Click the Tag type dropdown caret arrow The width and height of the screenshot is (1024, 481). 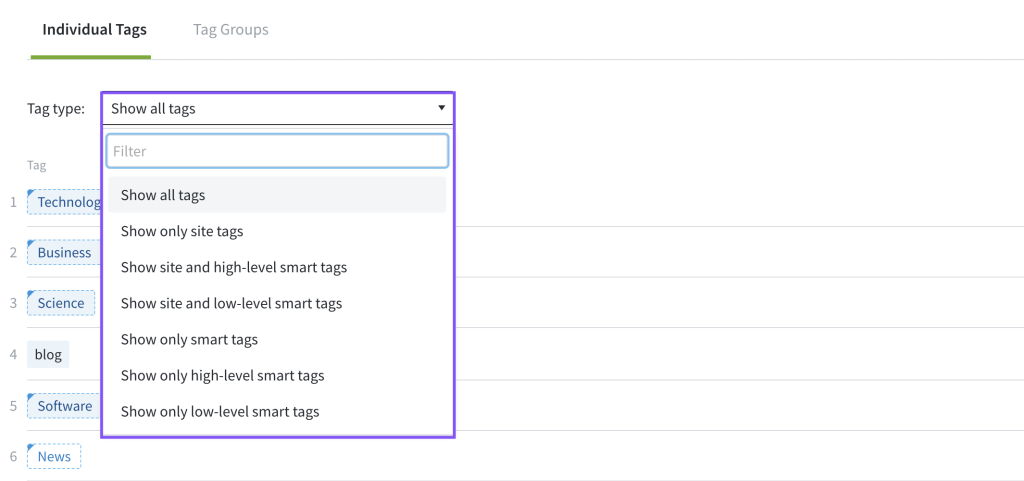tap(441, 108)
